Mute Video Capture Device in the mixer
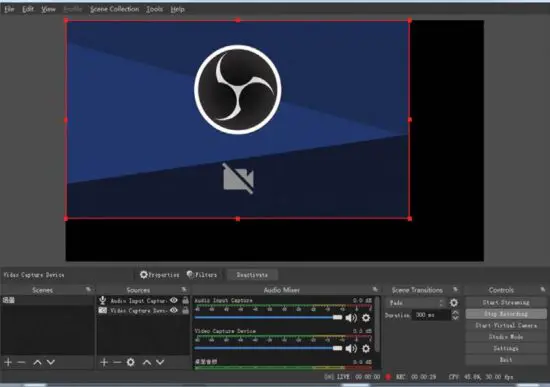550x387 pixels. 351,348
